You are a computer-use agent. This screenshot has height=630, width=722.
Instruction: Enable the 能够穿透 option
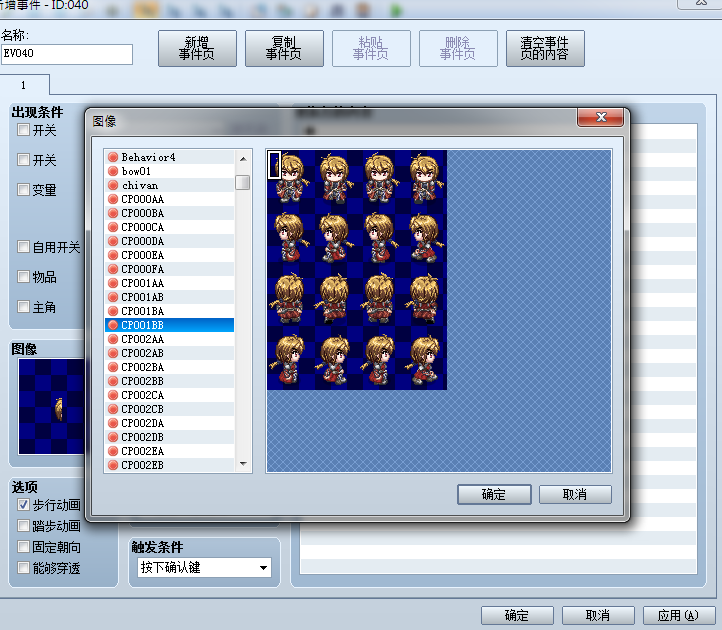pyautogui.click(x=23, y=567)
